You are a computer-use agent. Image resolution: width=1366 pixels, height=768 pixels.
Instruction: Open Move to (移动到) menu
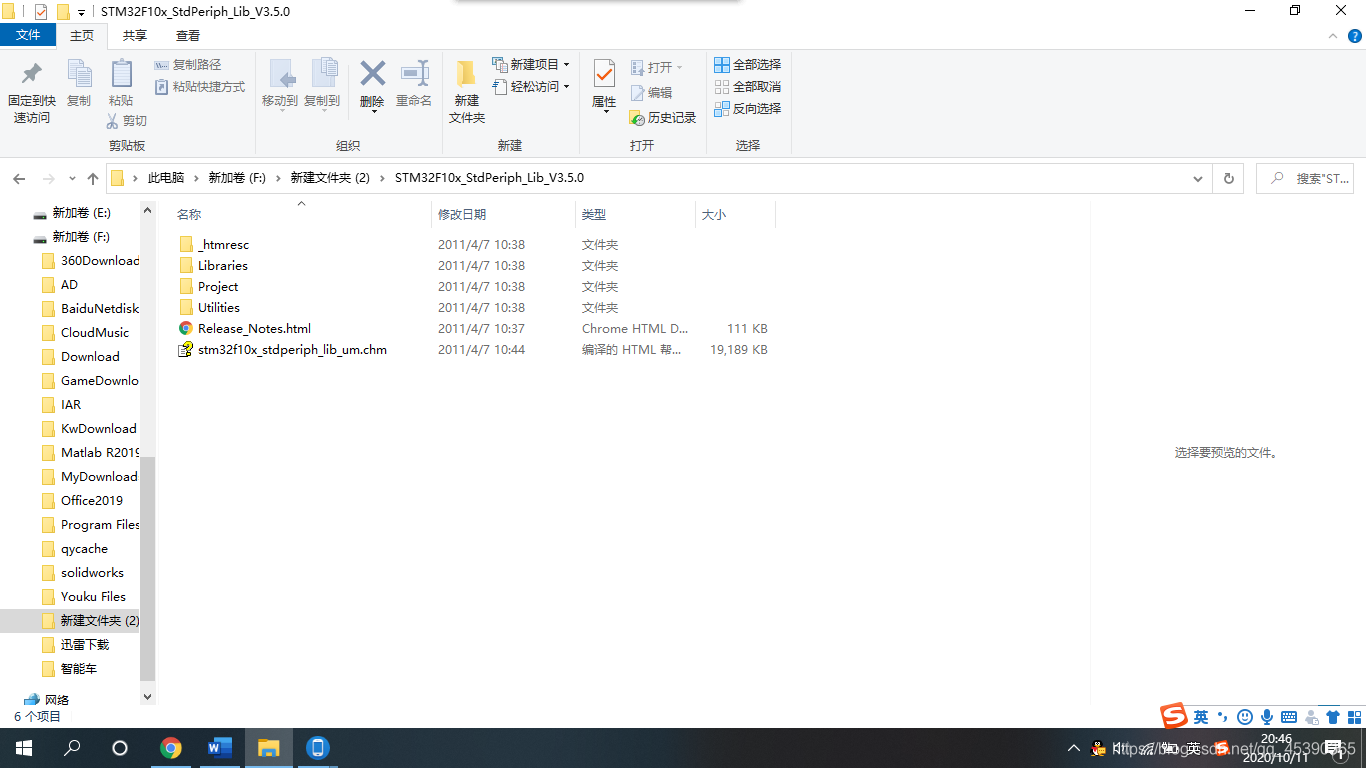click(x=280, y=84)
